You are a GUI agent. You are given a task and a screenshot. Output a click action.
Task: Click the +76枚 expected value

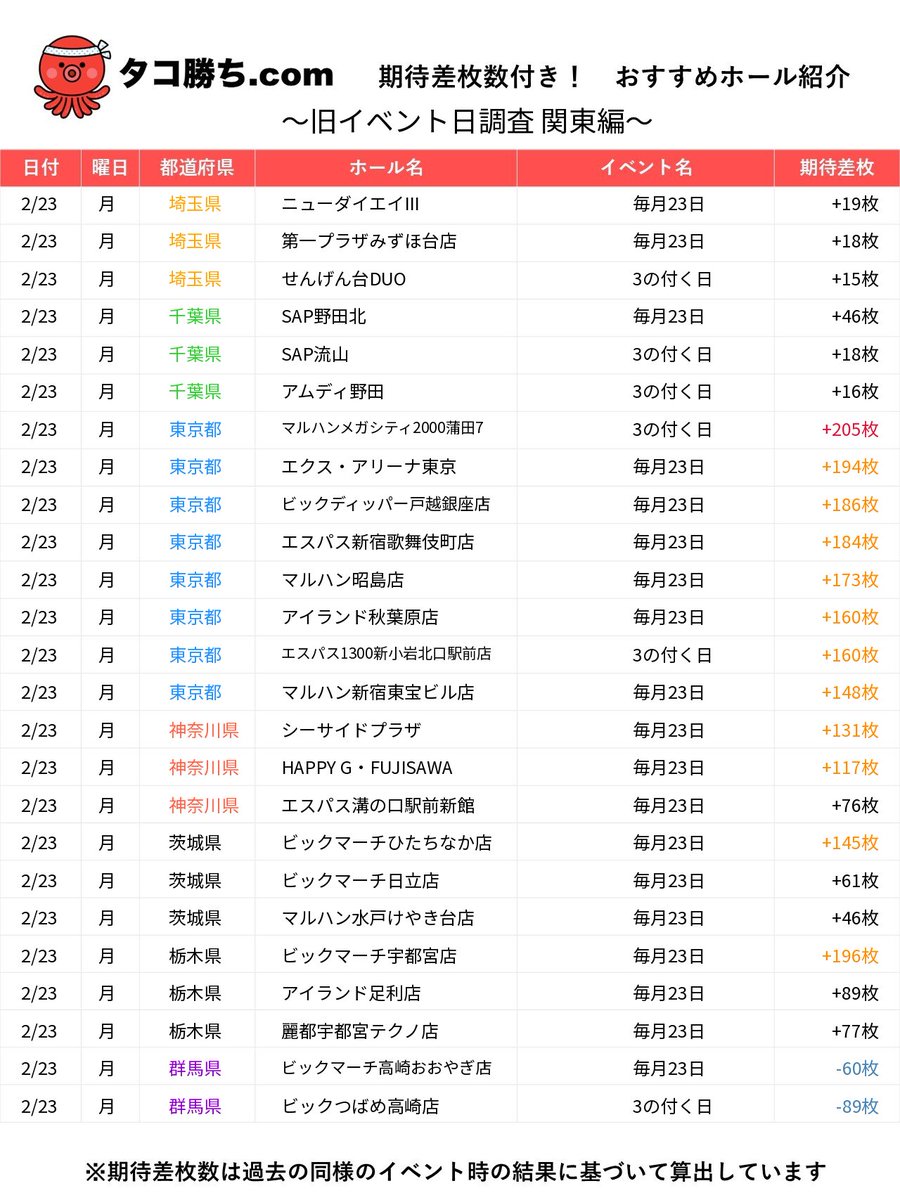click(x=855, y=805)
